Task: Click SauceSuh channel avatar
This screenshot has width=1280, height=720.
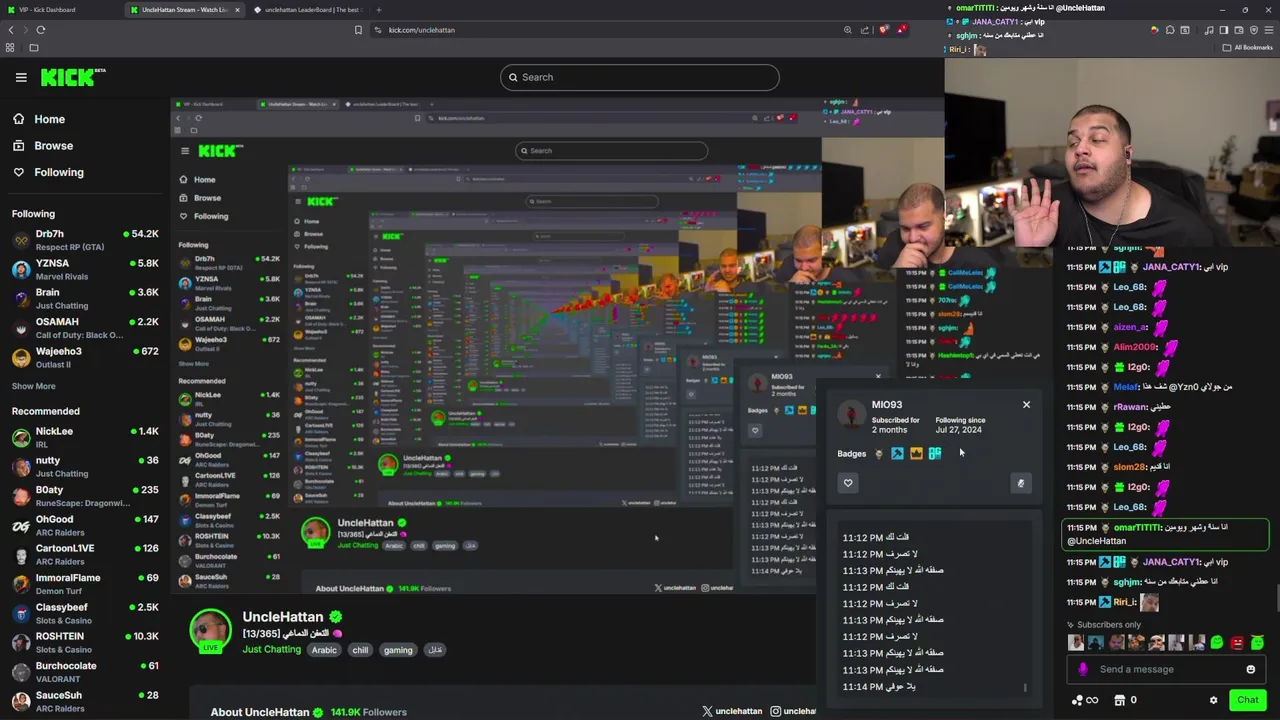Action: click(21, 702)
